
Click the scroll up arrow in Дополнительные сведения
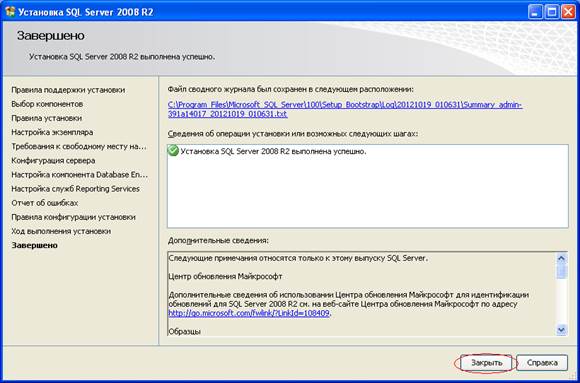coord(562,258)
